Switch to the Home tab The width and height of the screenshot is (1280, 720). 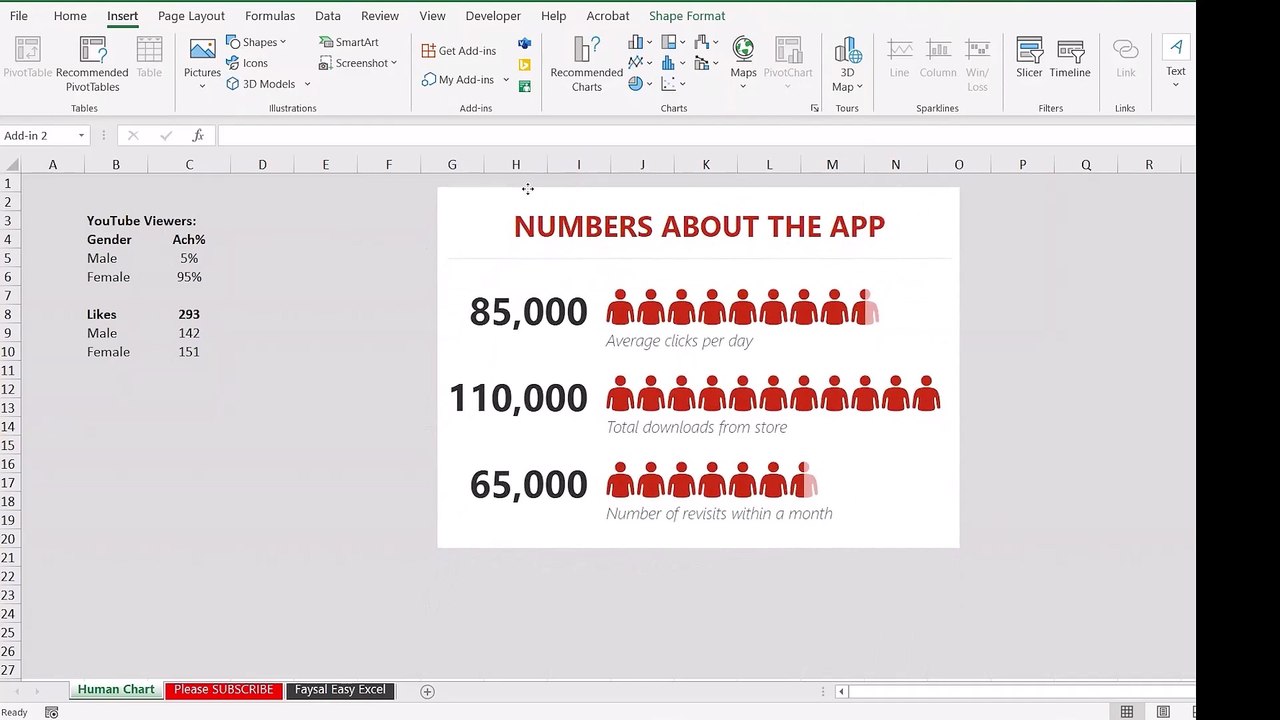click(x=70, y=16)
